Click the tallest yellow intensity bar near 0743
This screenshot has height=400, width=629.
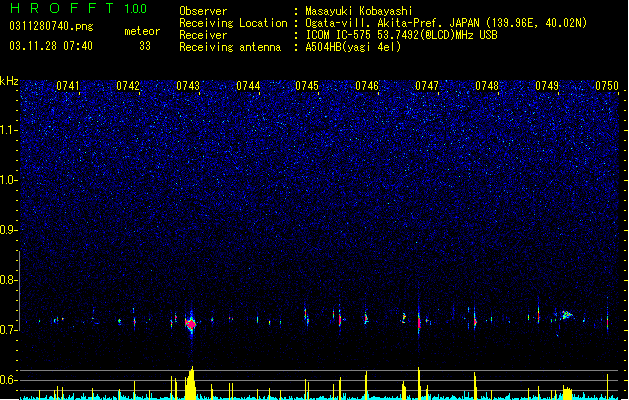pos(191,382)
